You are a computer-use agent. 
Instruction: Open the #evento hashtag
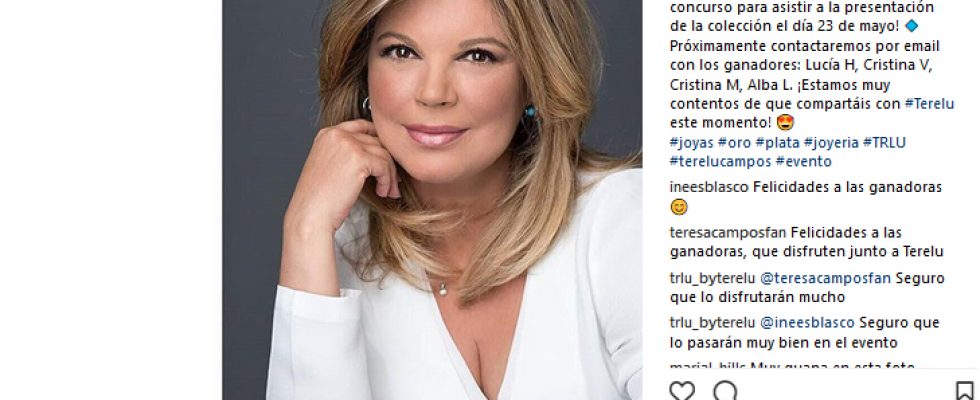804,162
